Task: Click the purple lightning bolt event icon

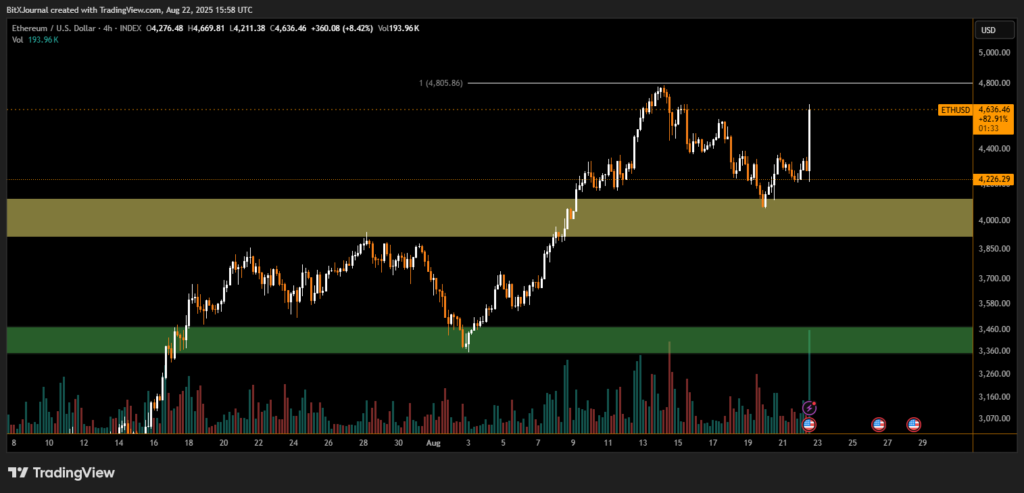Action: (810, 408)
